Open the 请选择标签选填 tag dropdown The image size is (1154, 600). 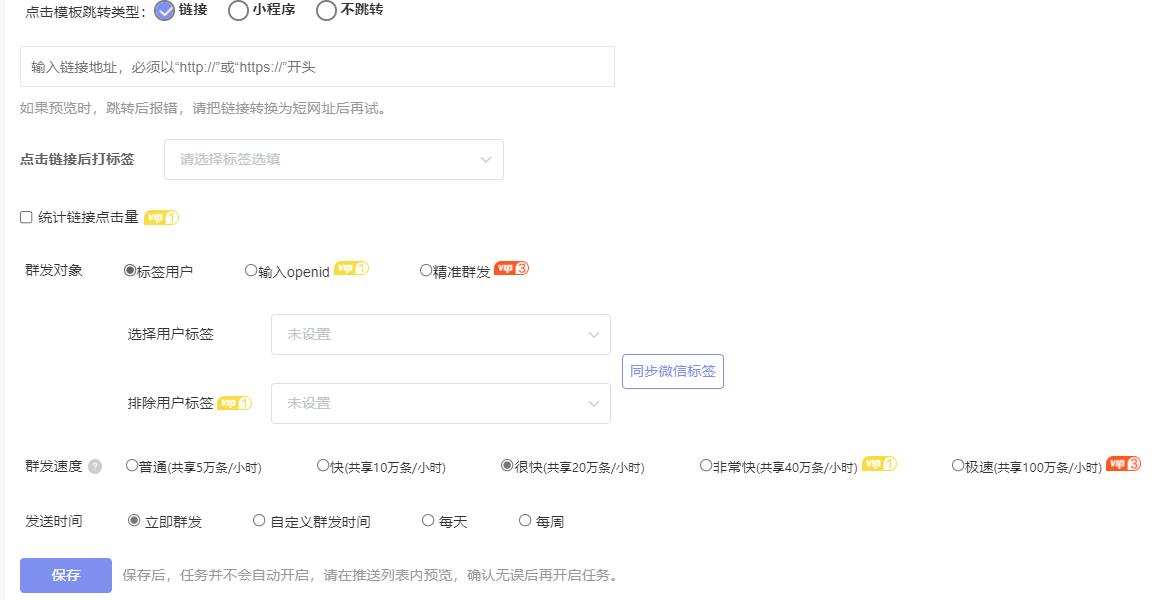point(333,159)
